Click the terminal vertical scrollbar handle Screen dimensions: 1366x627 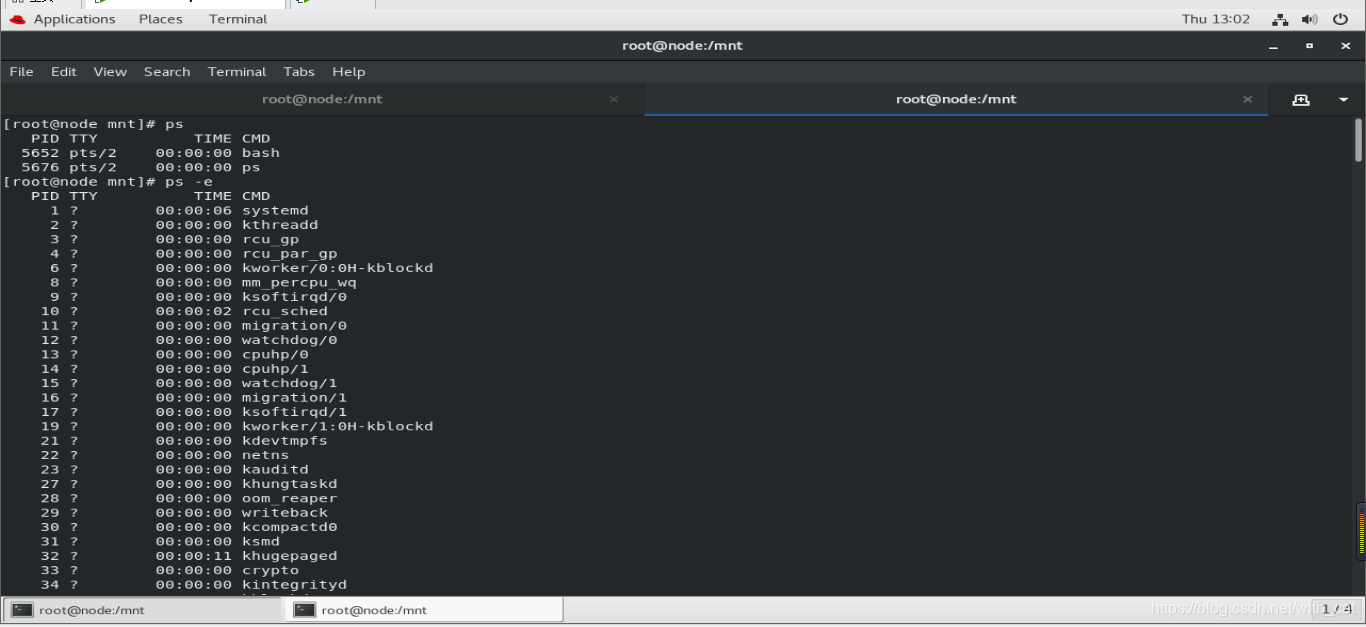tap(1358, 140)
